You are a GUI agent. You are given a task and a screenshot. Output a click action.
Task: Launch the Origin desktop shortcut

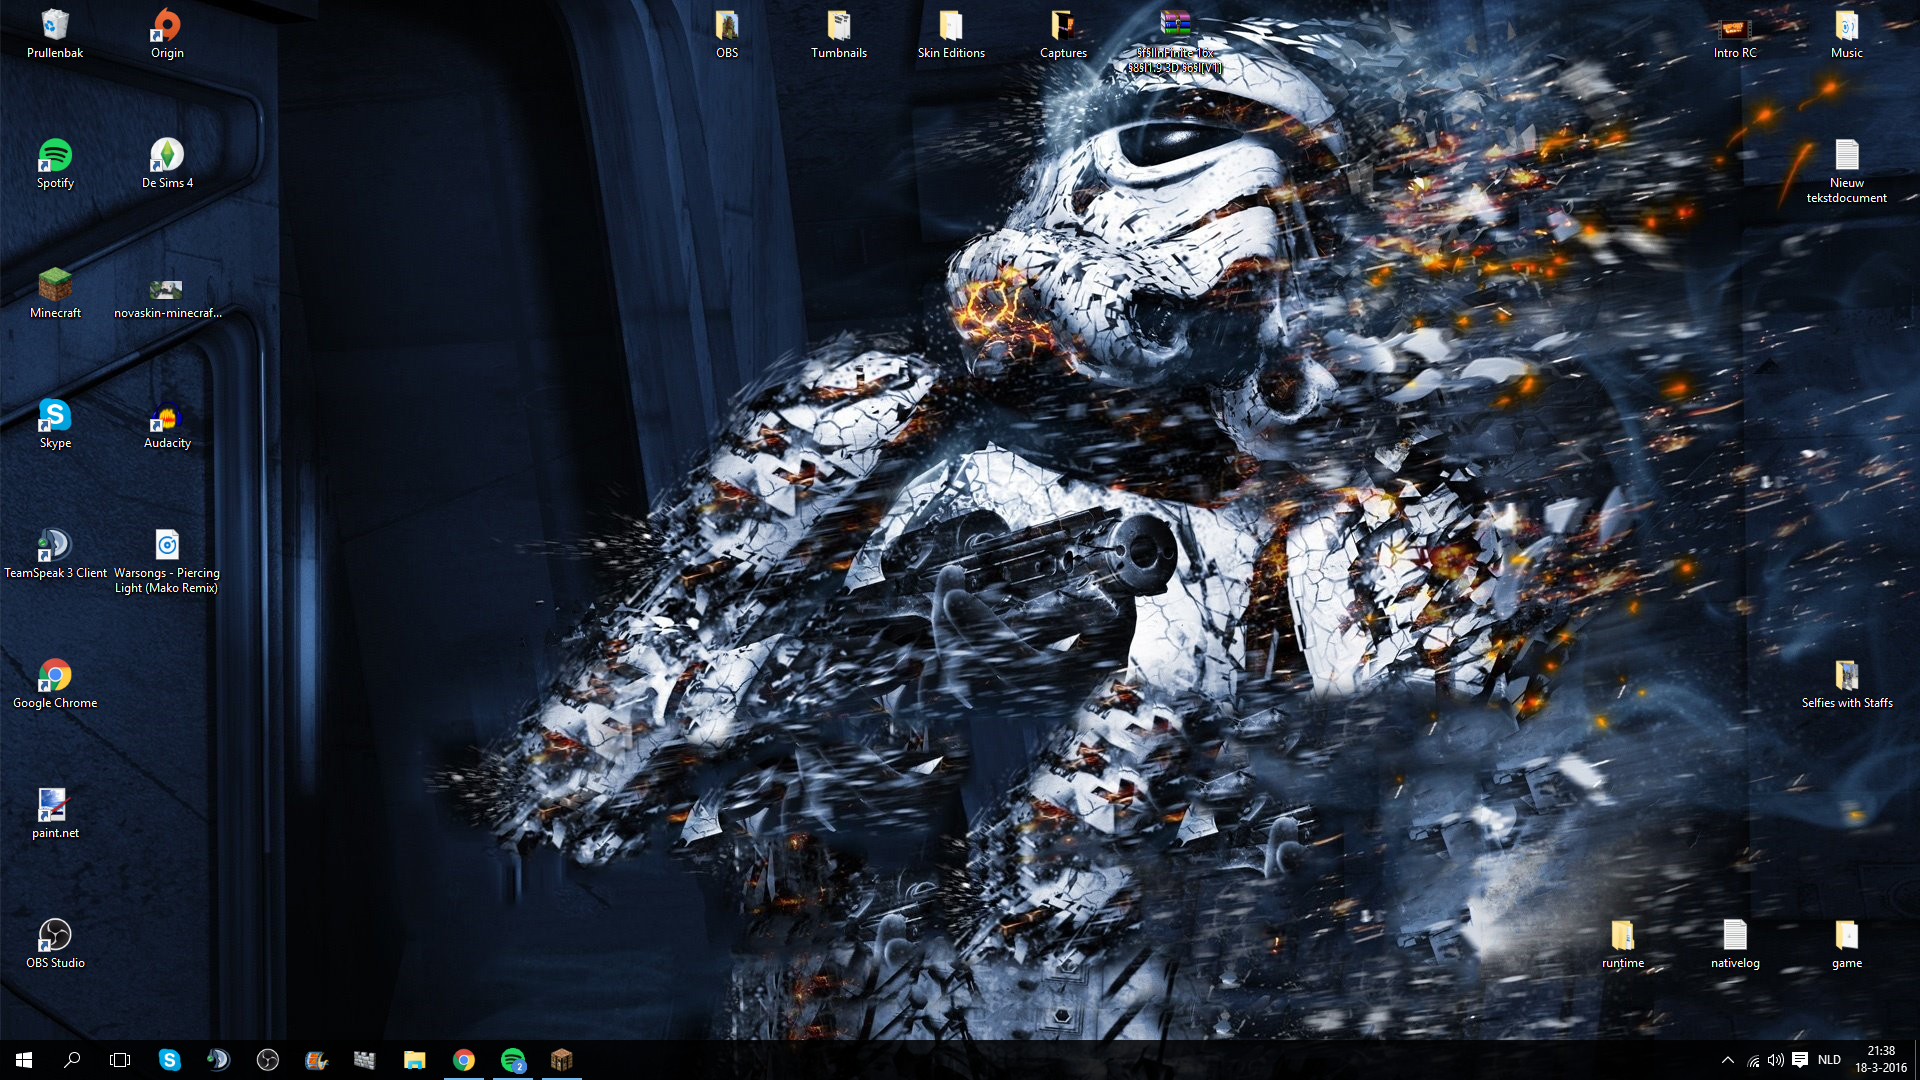coord(167,34)
